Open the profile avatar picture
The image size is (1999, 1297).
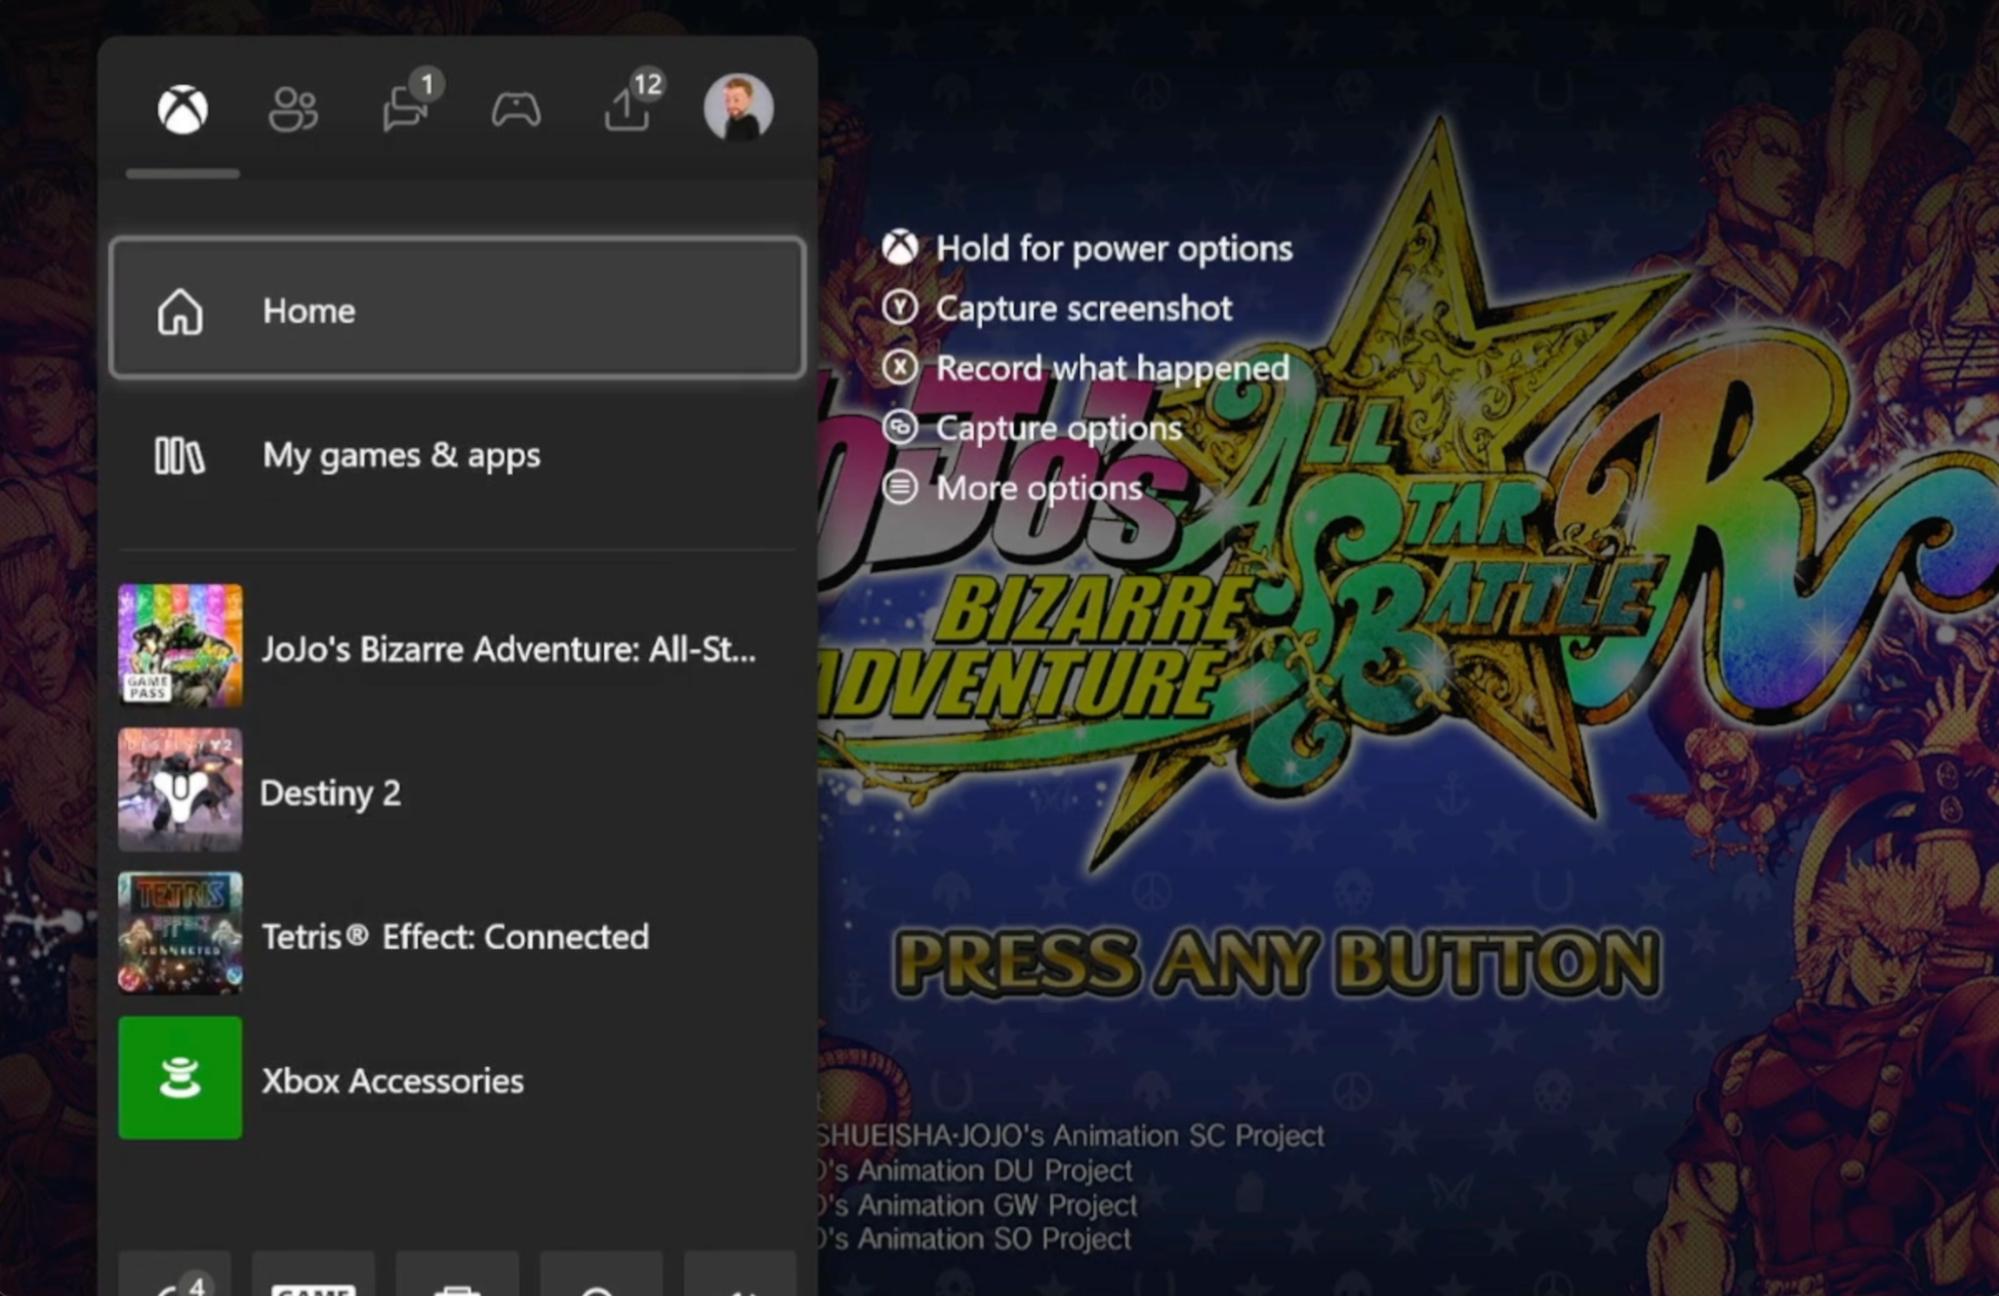(x=738, y=108)
